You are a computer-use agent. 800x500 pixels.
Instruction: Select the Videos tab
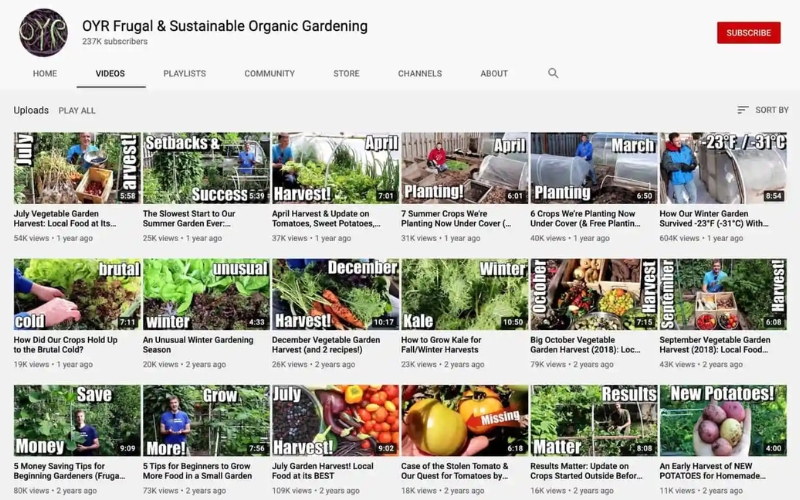[110, 73]
